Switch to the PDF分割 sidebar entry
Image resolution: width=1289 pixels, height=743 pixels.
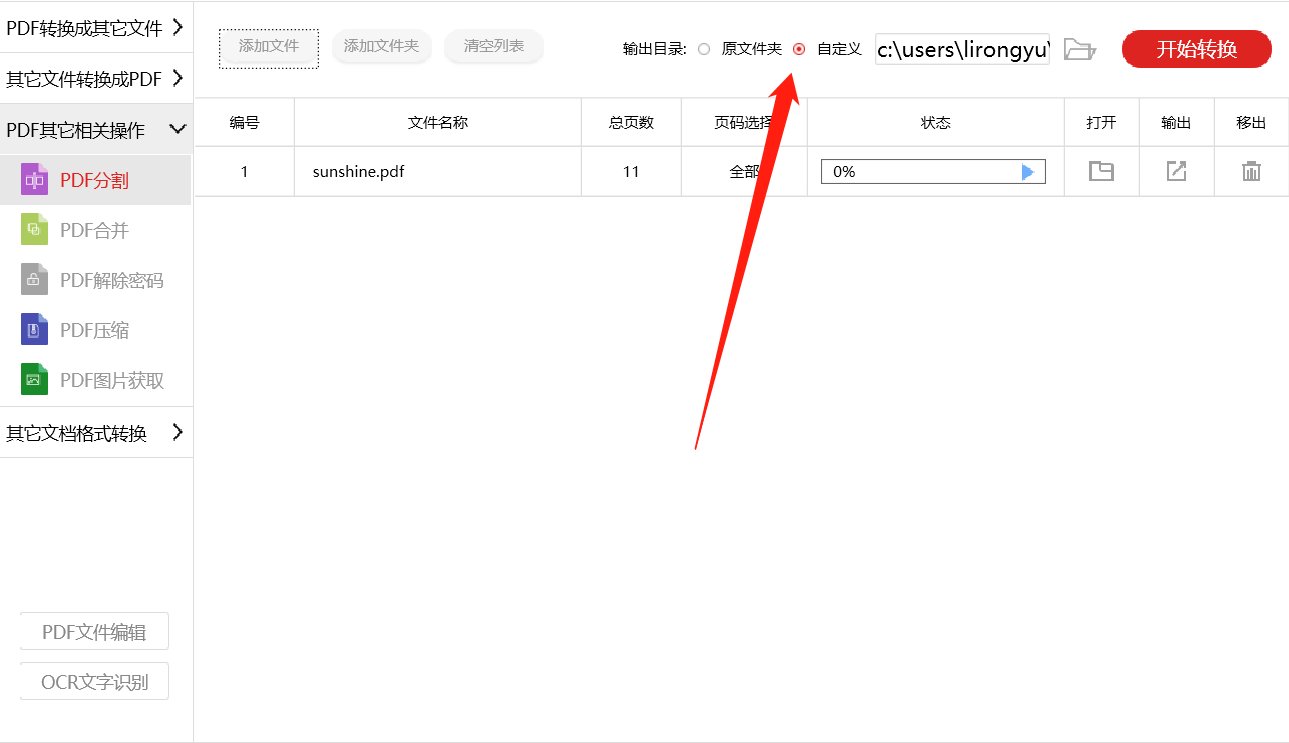point(96,180)
